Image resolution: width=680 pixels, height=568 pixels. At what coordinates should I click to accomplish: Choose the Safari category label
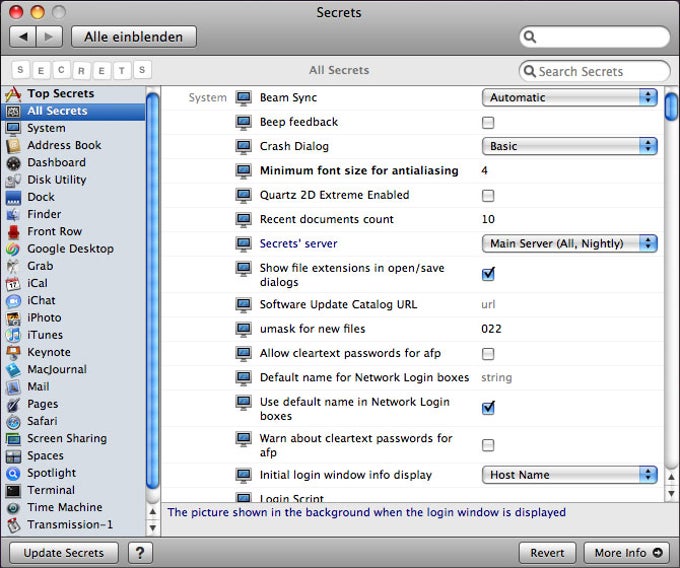(42, 421)
